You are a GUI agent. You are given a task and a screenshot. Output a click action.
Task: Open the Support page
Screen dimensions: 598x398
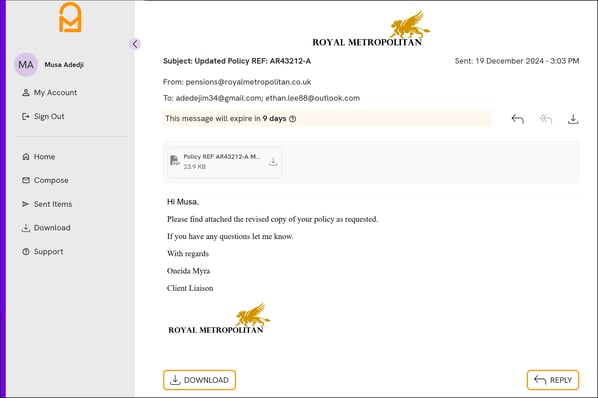coord(43,252)
